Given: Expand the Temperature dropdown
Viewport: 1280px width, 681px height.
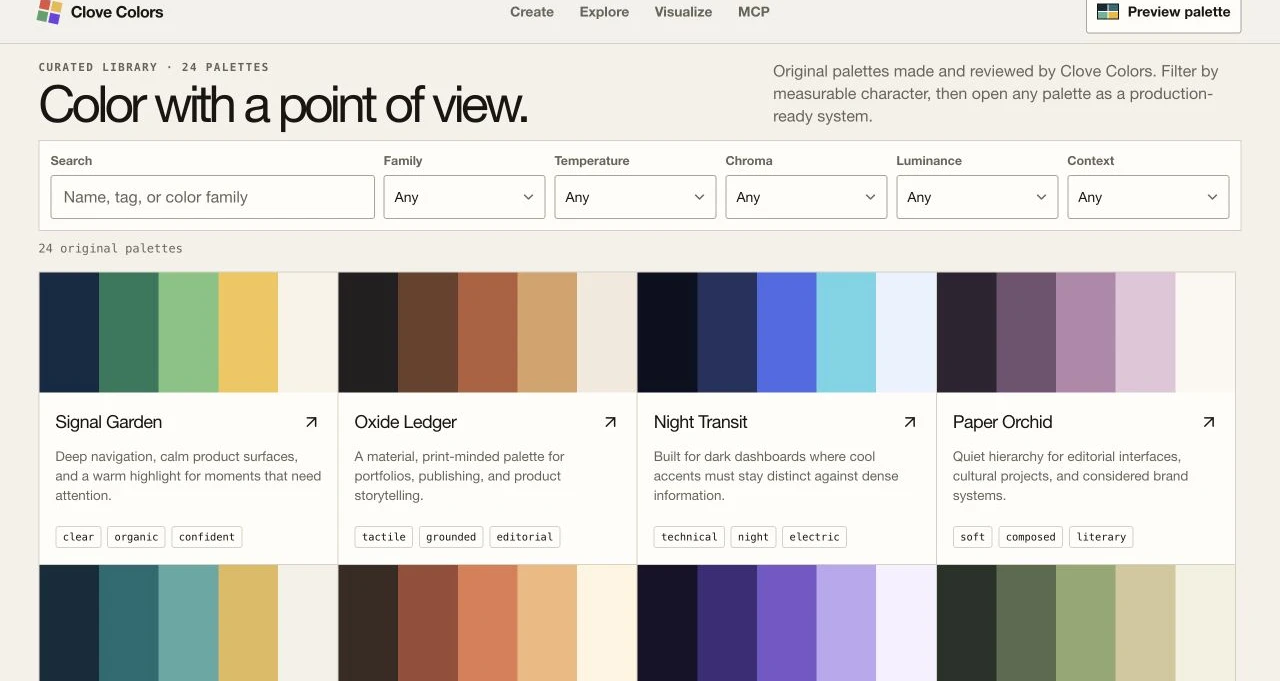Looking at the screenshot, I should tap(635, 197).
